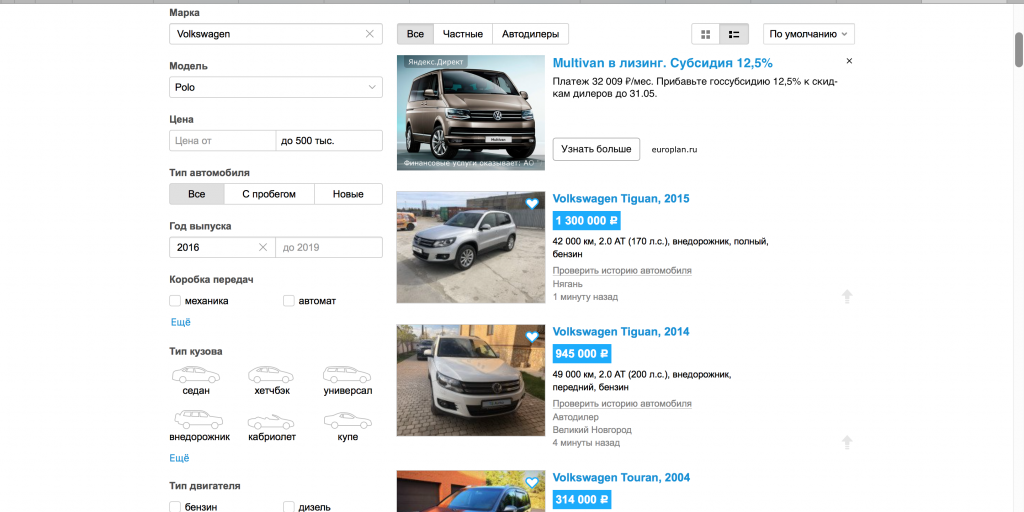
Task: Open the По умолчанию sorting dropdown
Action: tap(808, 34)
